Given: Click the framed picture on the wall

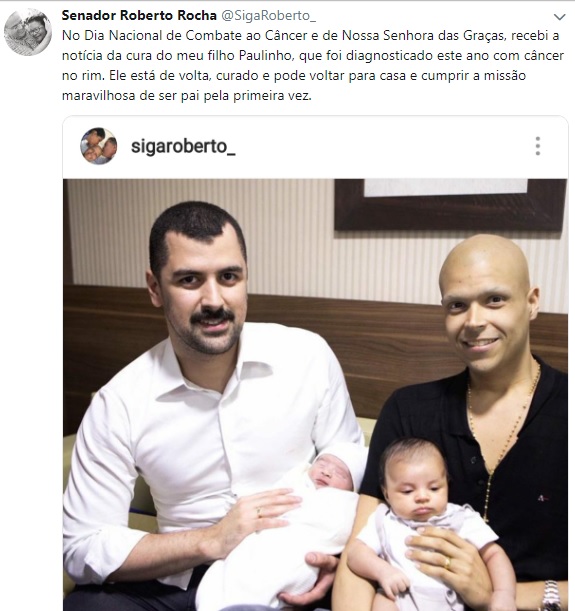Looking at the screenshot, I should tap(450, 204).
